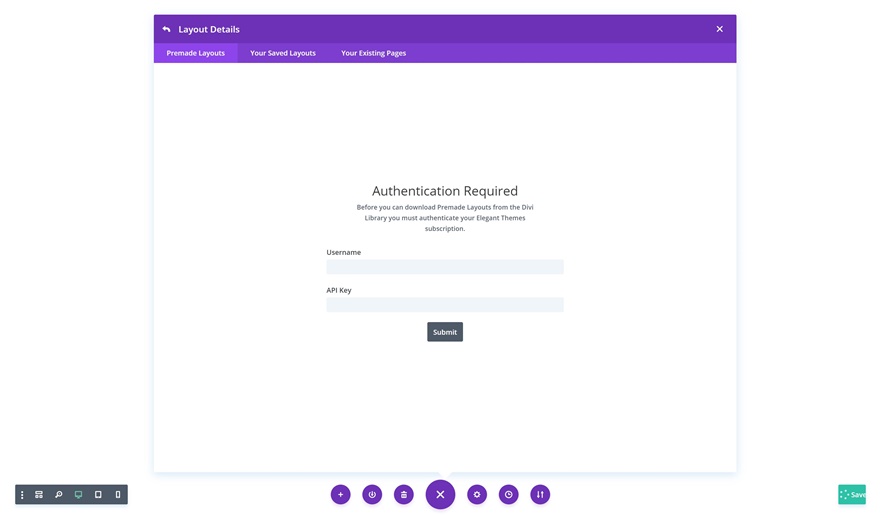Clear layout with trash icon
The width and height of the screenshot is (880, 515).
point(404,495)
